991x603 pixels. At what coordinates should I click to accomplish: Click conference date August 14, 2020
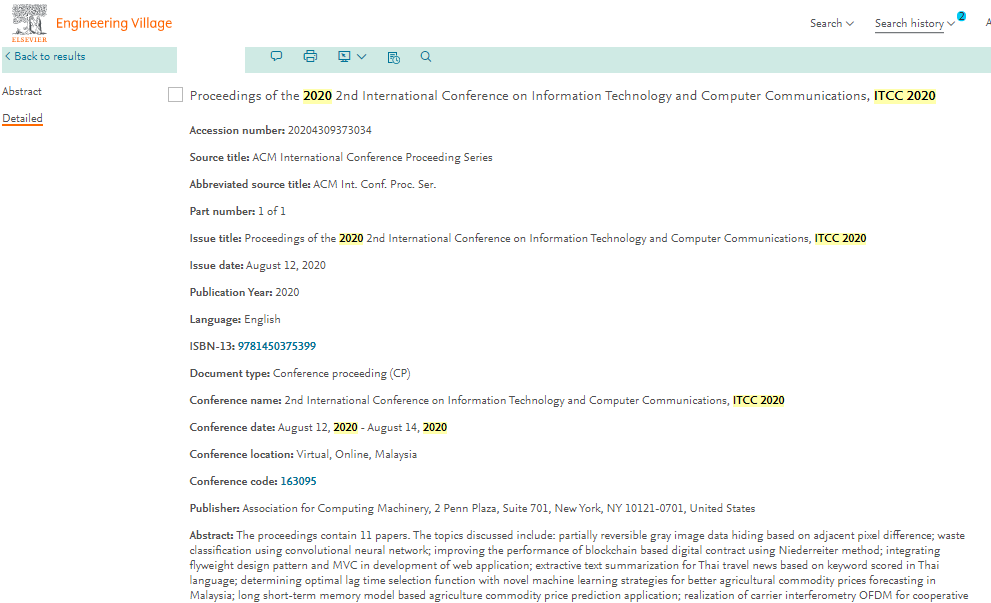tap(407, 427)
